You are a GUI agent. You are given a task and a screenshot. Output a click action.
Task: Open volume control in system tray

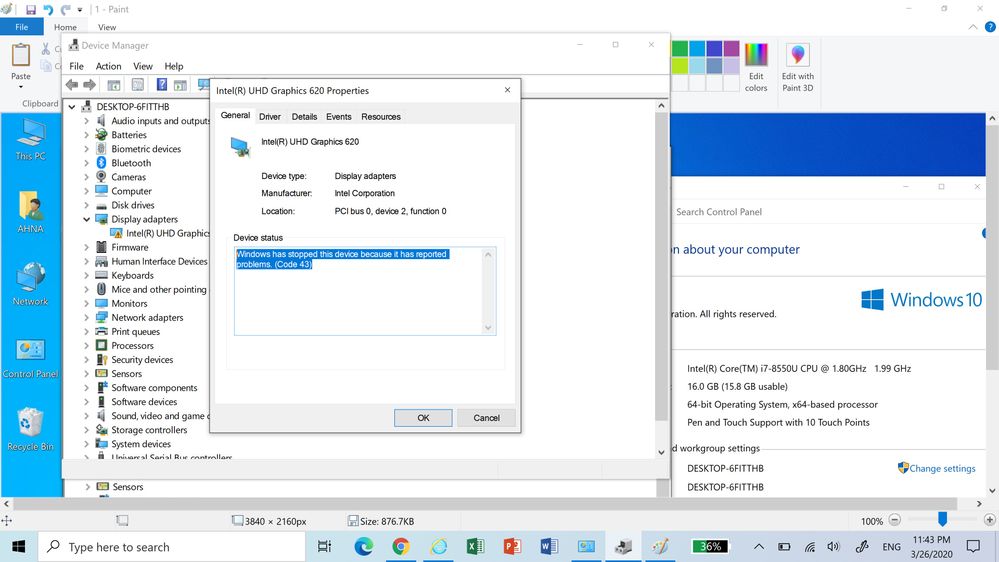[833, 547]
